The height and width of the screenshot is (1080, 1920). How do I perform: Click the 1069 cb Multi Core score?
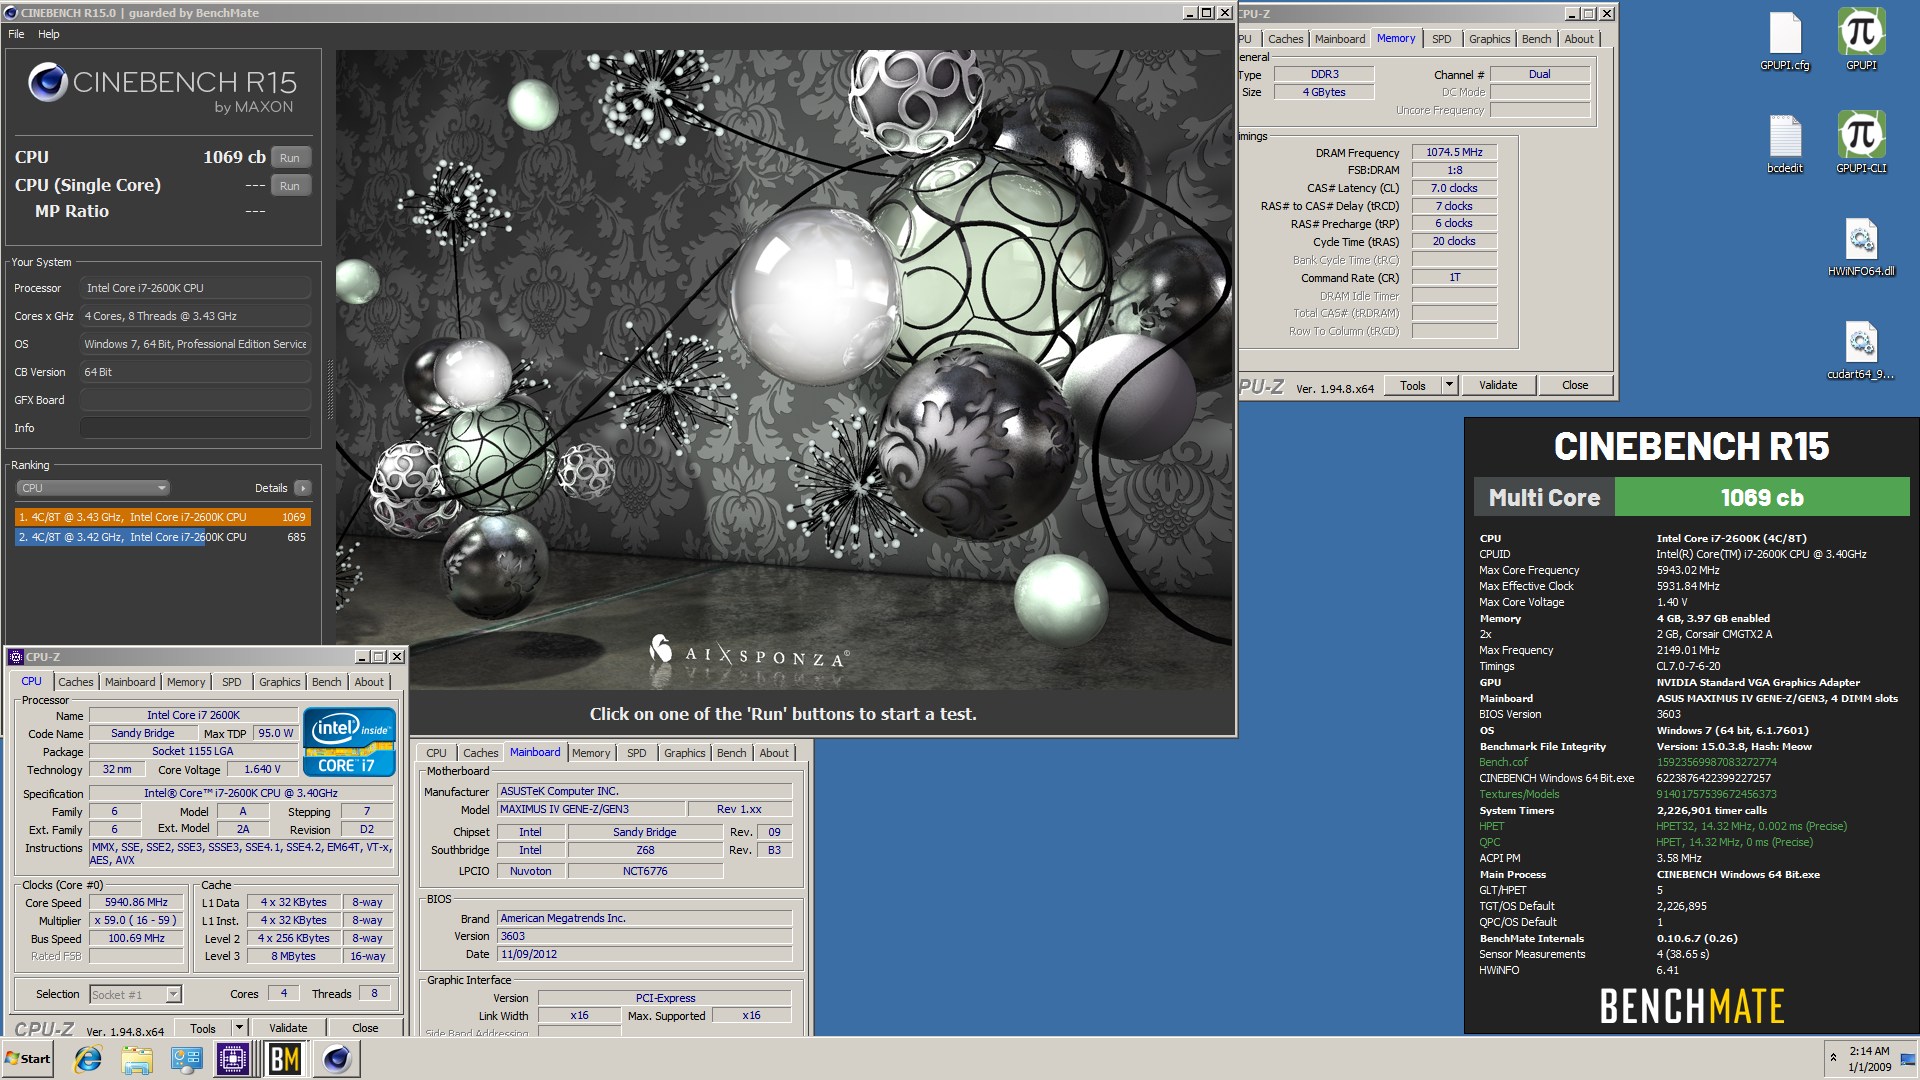(1762, 498)
